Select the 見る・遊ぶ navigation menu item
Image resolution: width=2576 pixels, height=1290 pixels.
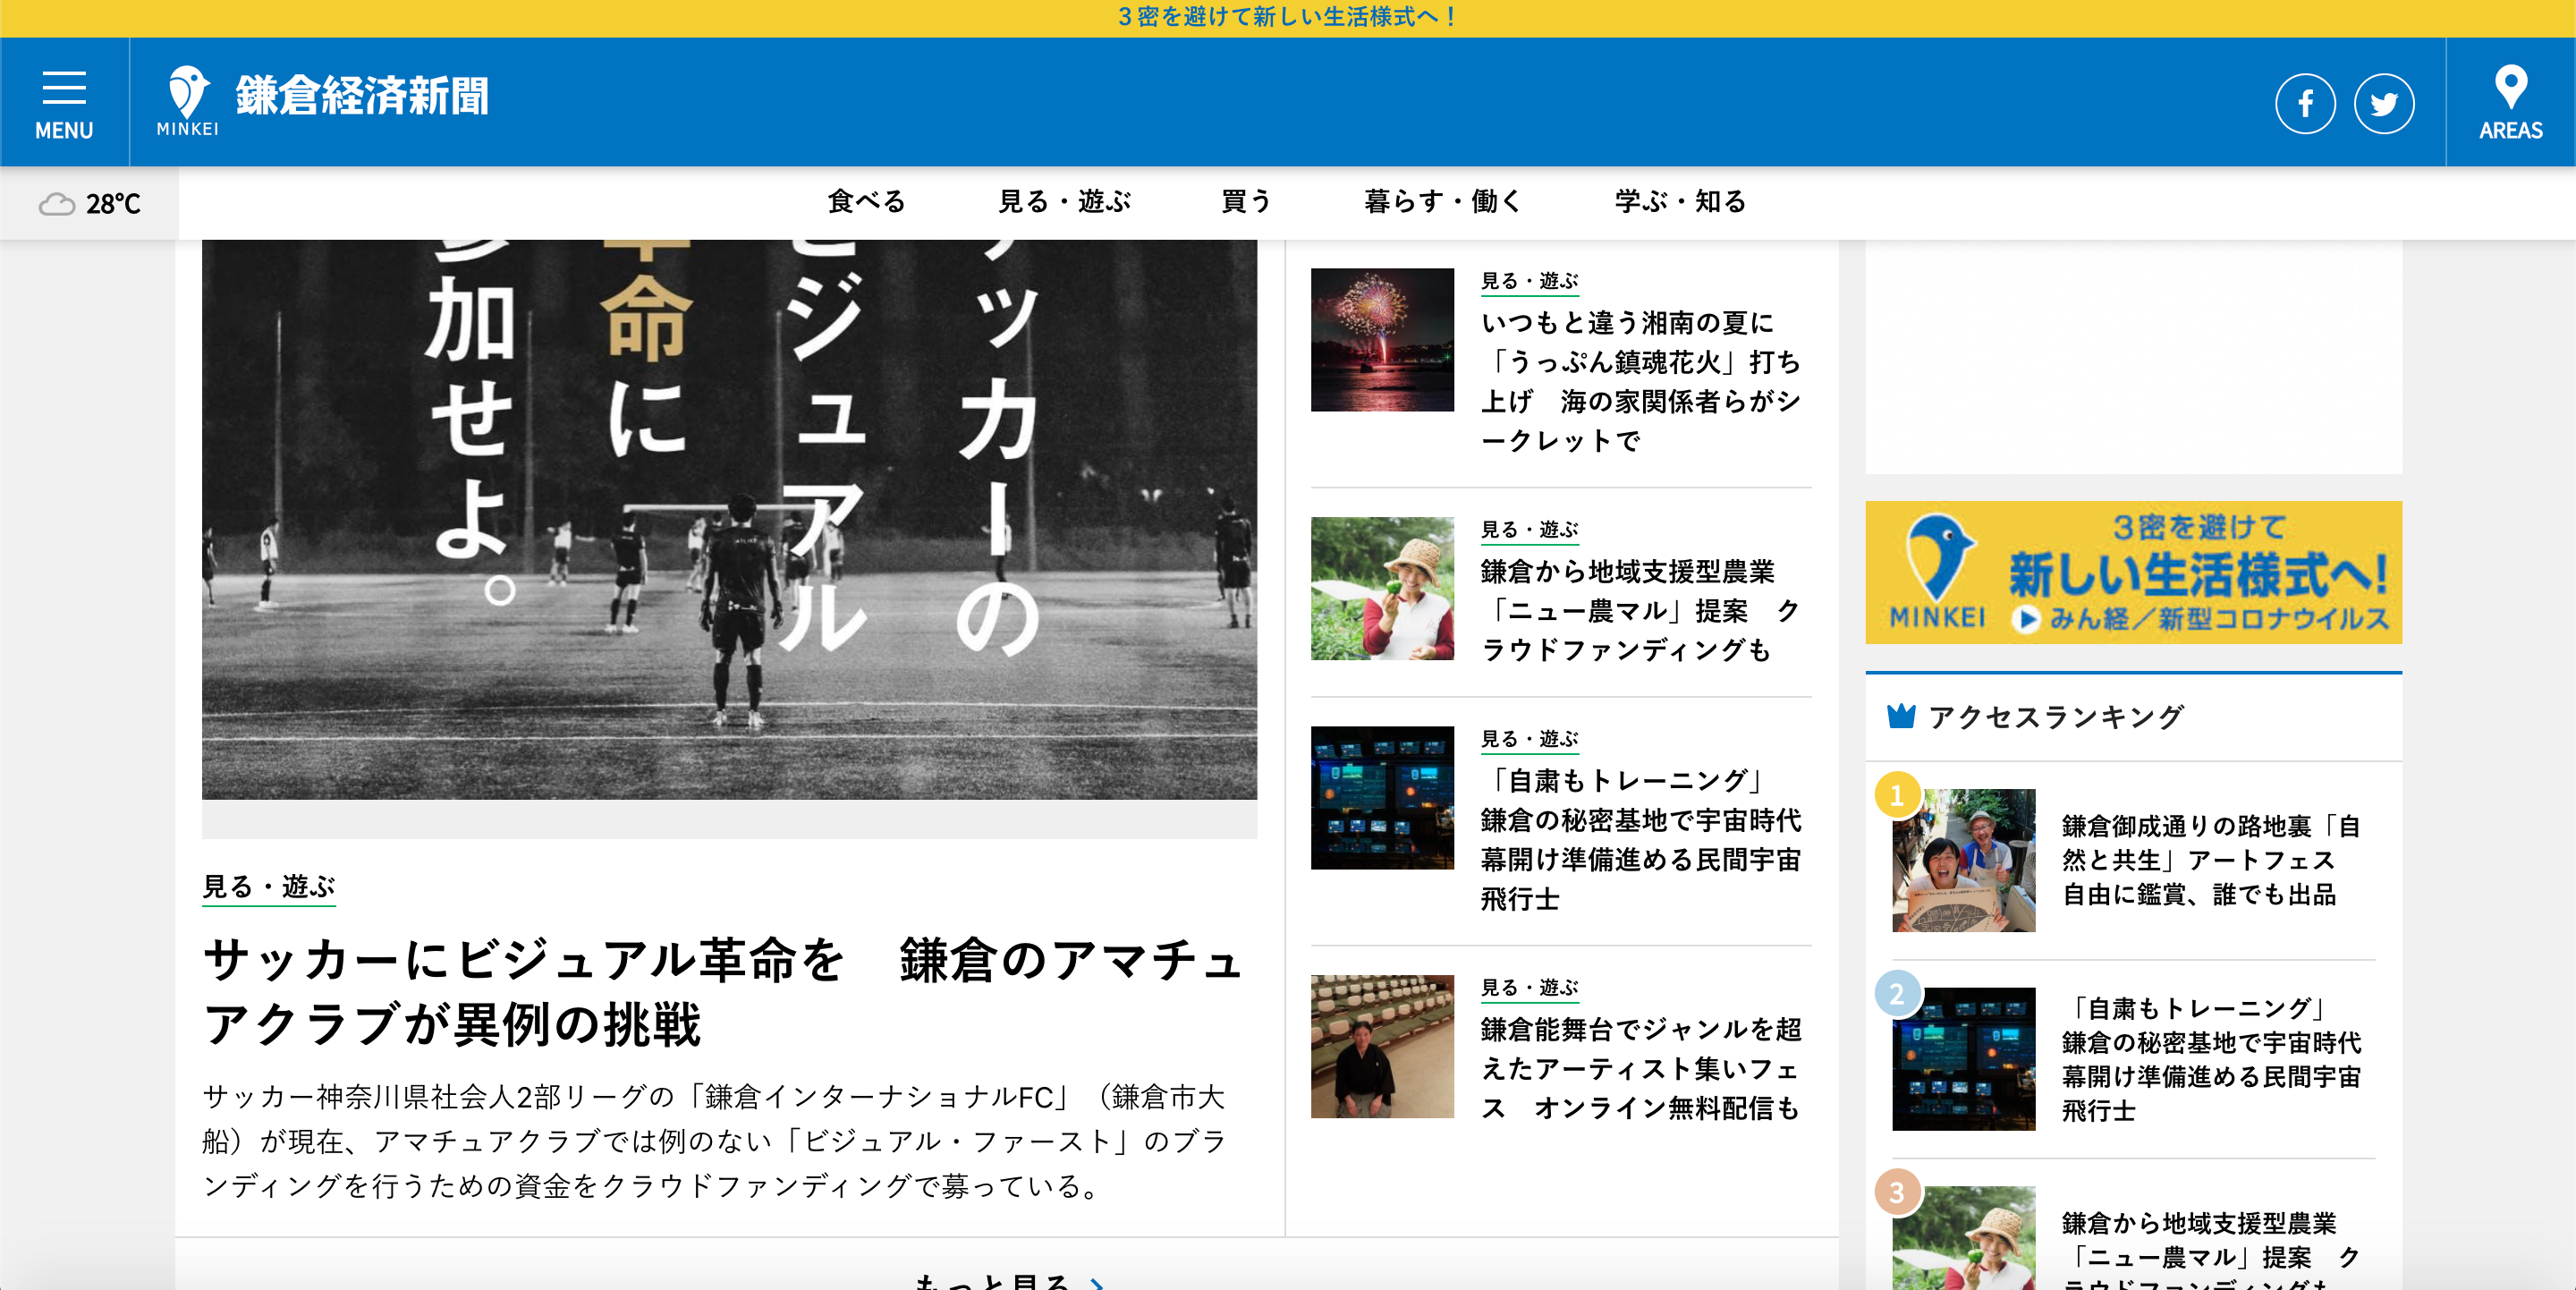[x=1064, y=202]
